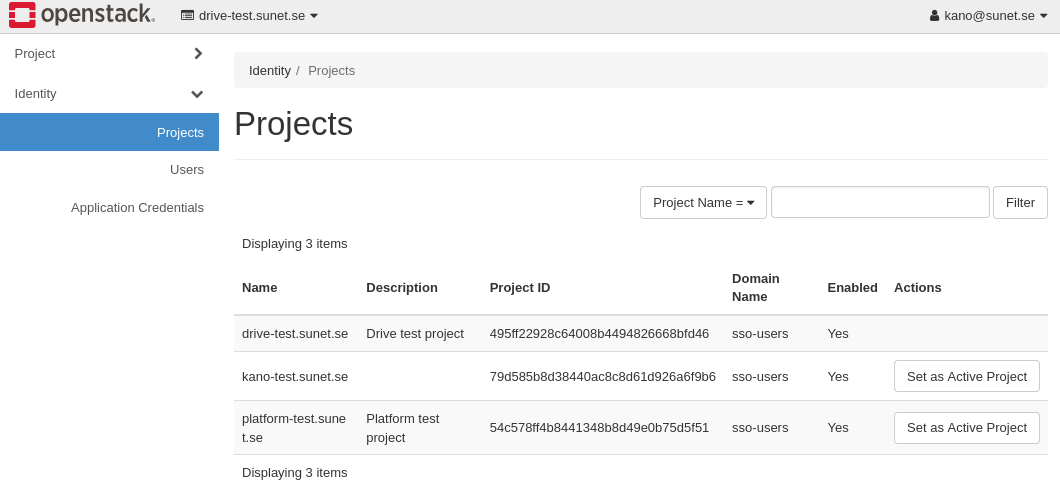Image resolution: width=1060 pixels, height=493 pixels.
Task: Click the Identity breadcrumb link
Action: (x=270, y=70)
